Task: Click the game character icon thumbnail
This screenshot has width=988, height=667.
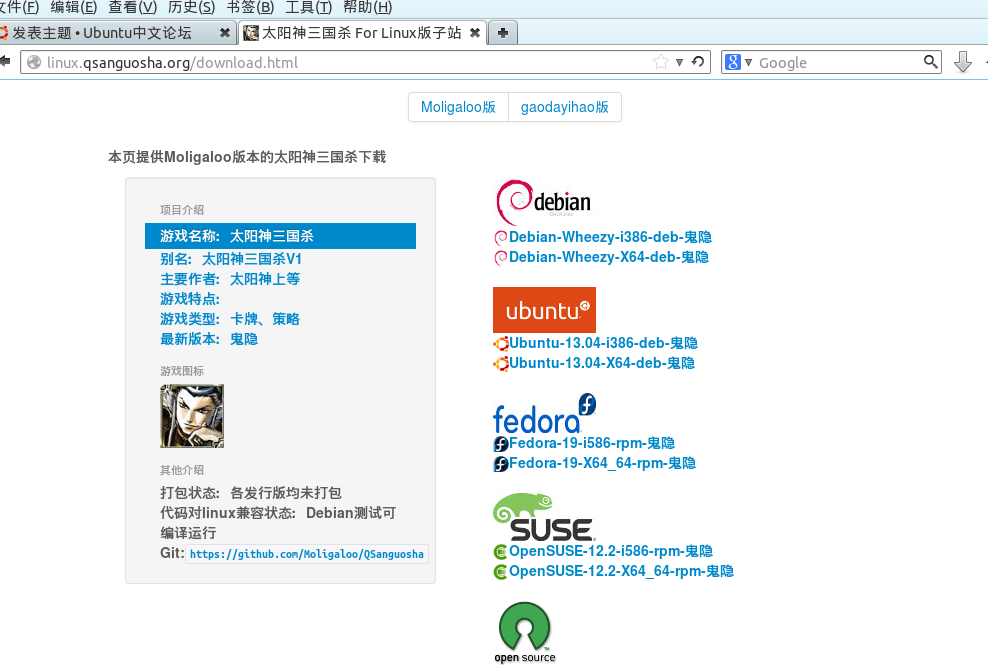Action: [192, 416]
